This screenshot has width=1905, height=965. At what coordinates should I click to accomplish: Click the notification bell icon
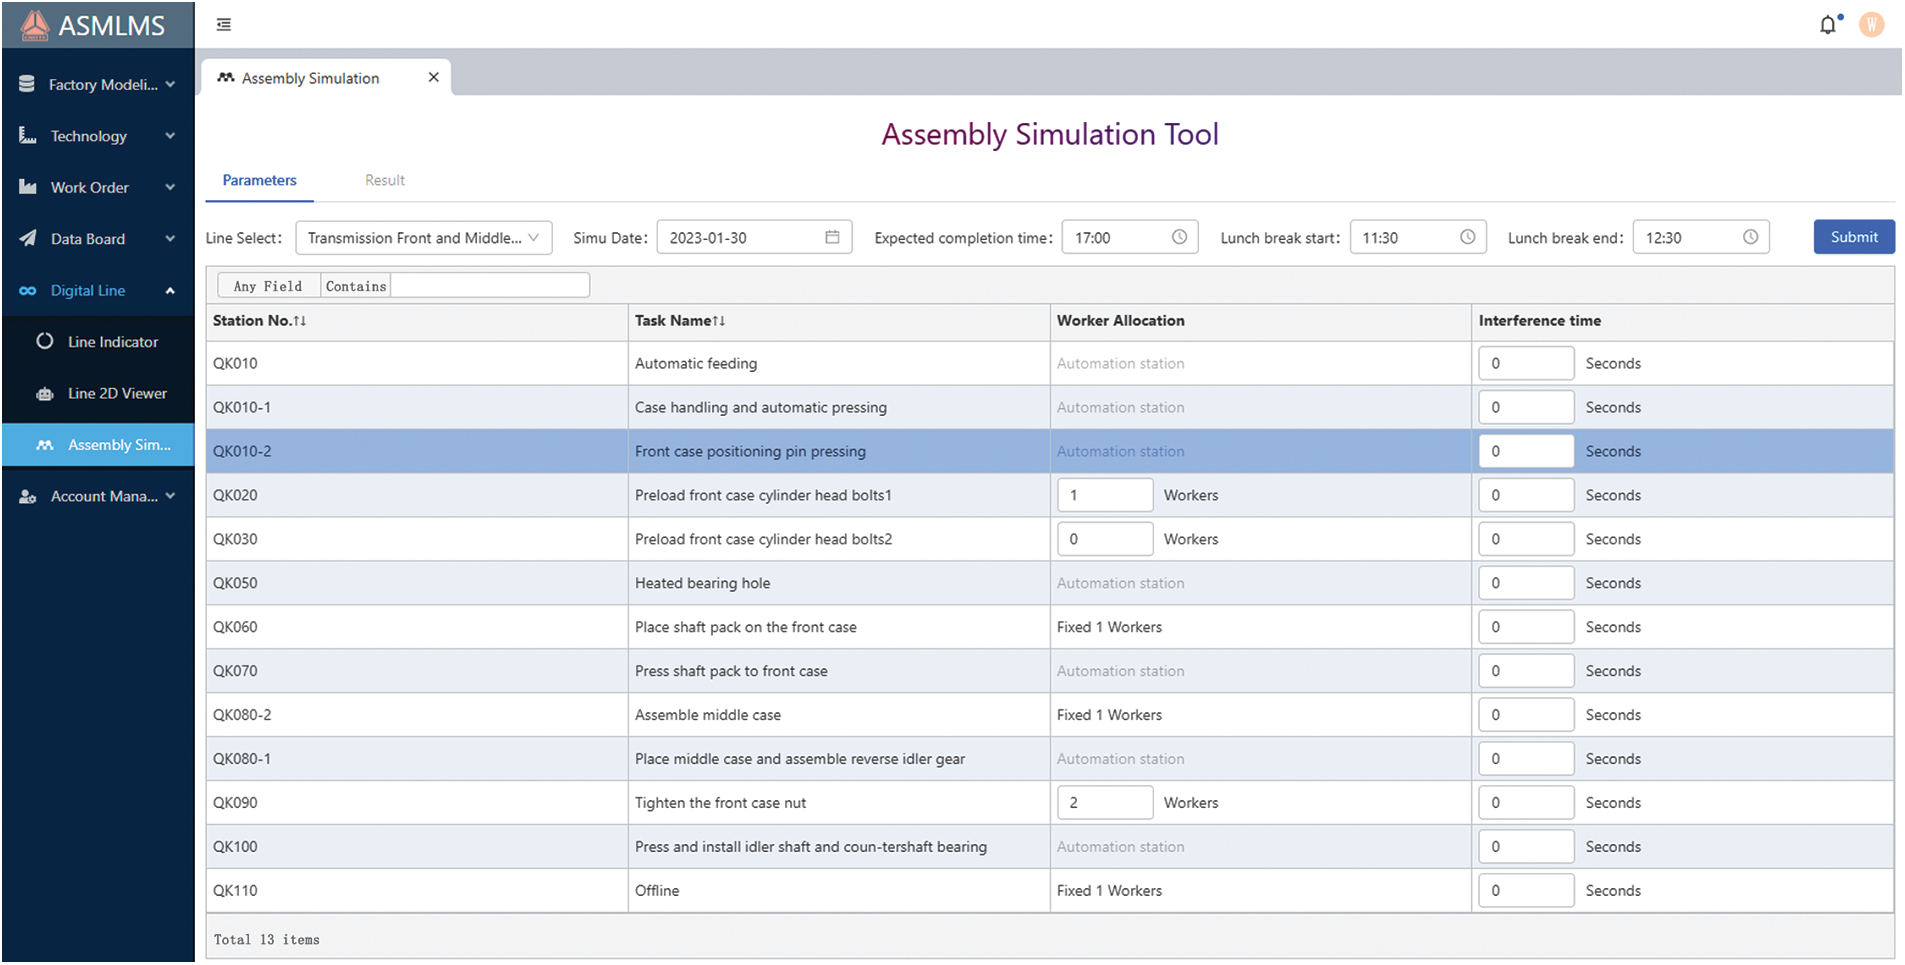click(1827, 25)
